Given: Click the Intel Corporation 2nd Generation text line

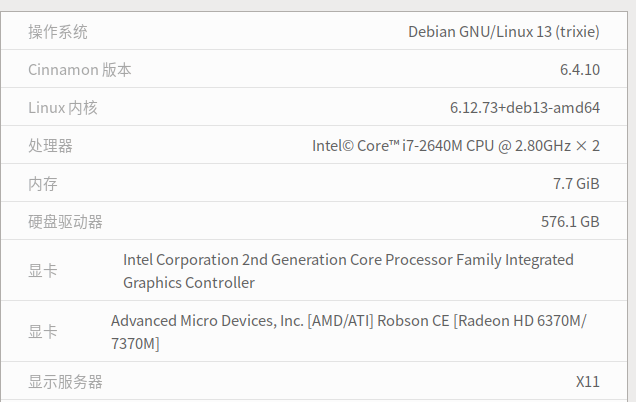Looking at the screenshot, I should tap(348, 260).
